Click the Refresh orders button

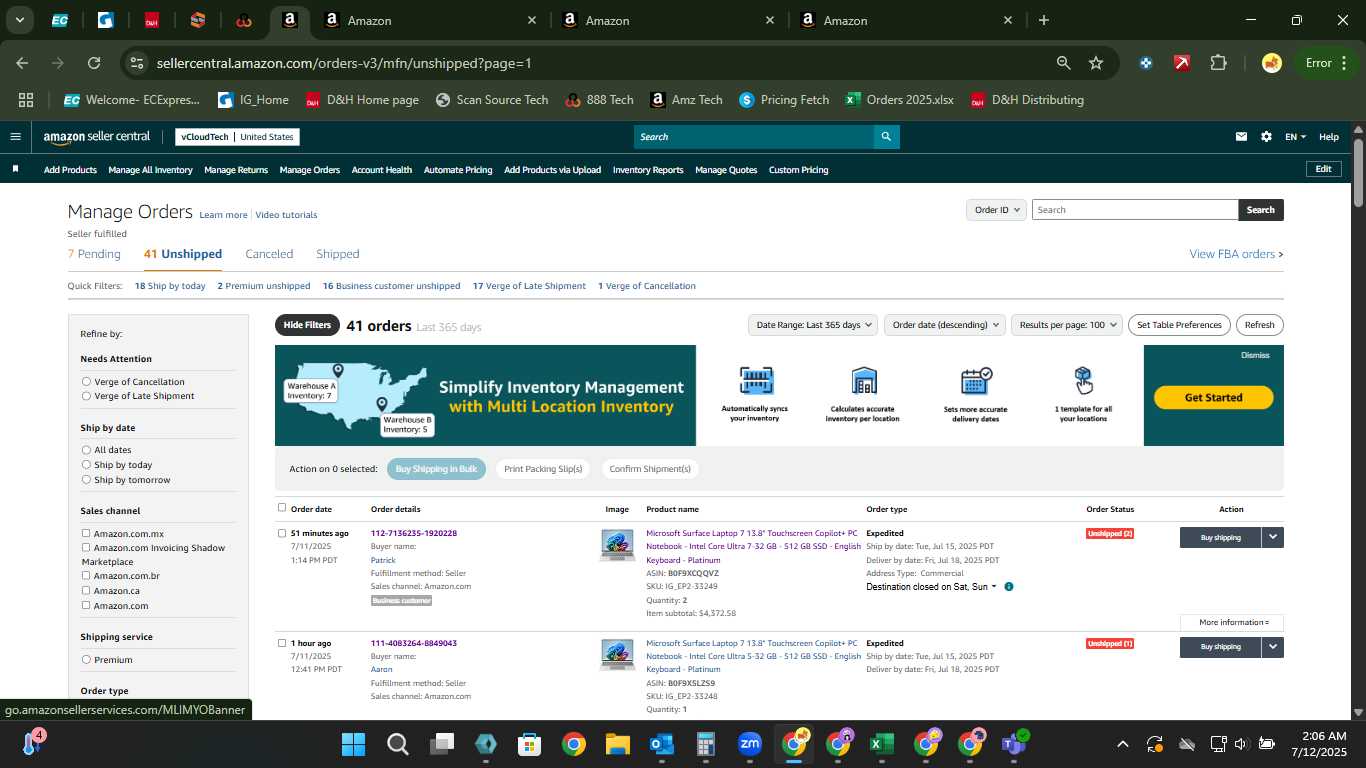click(1260, 325)
